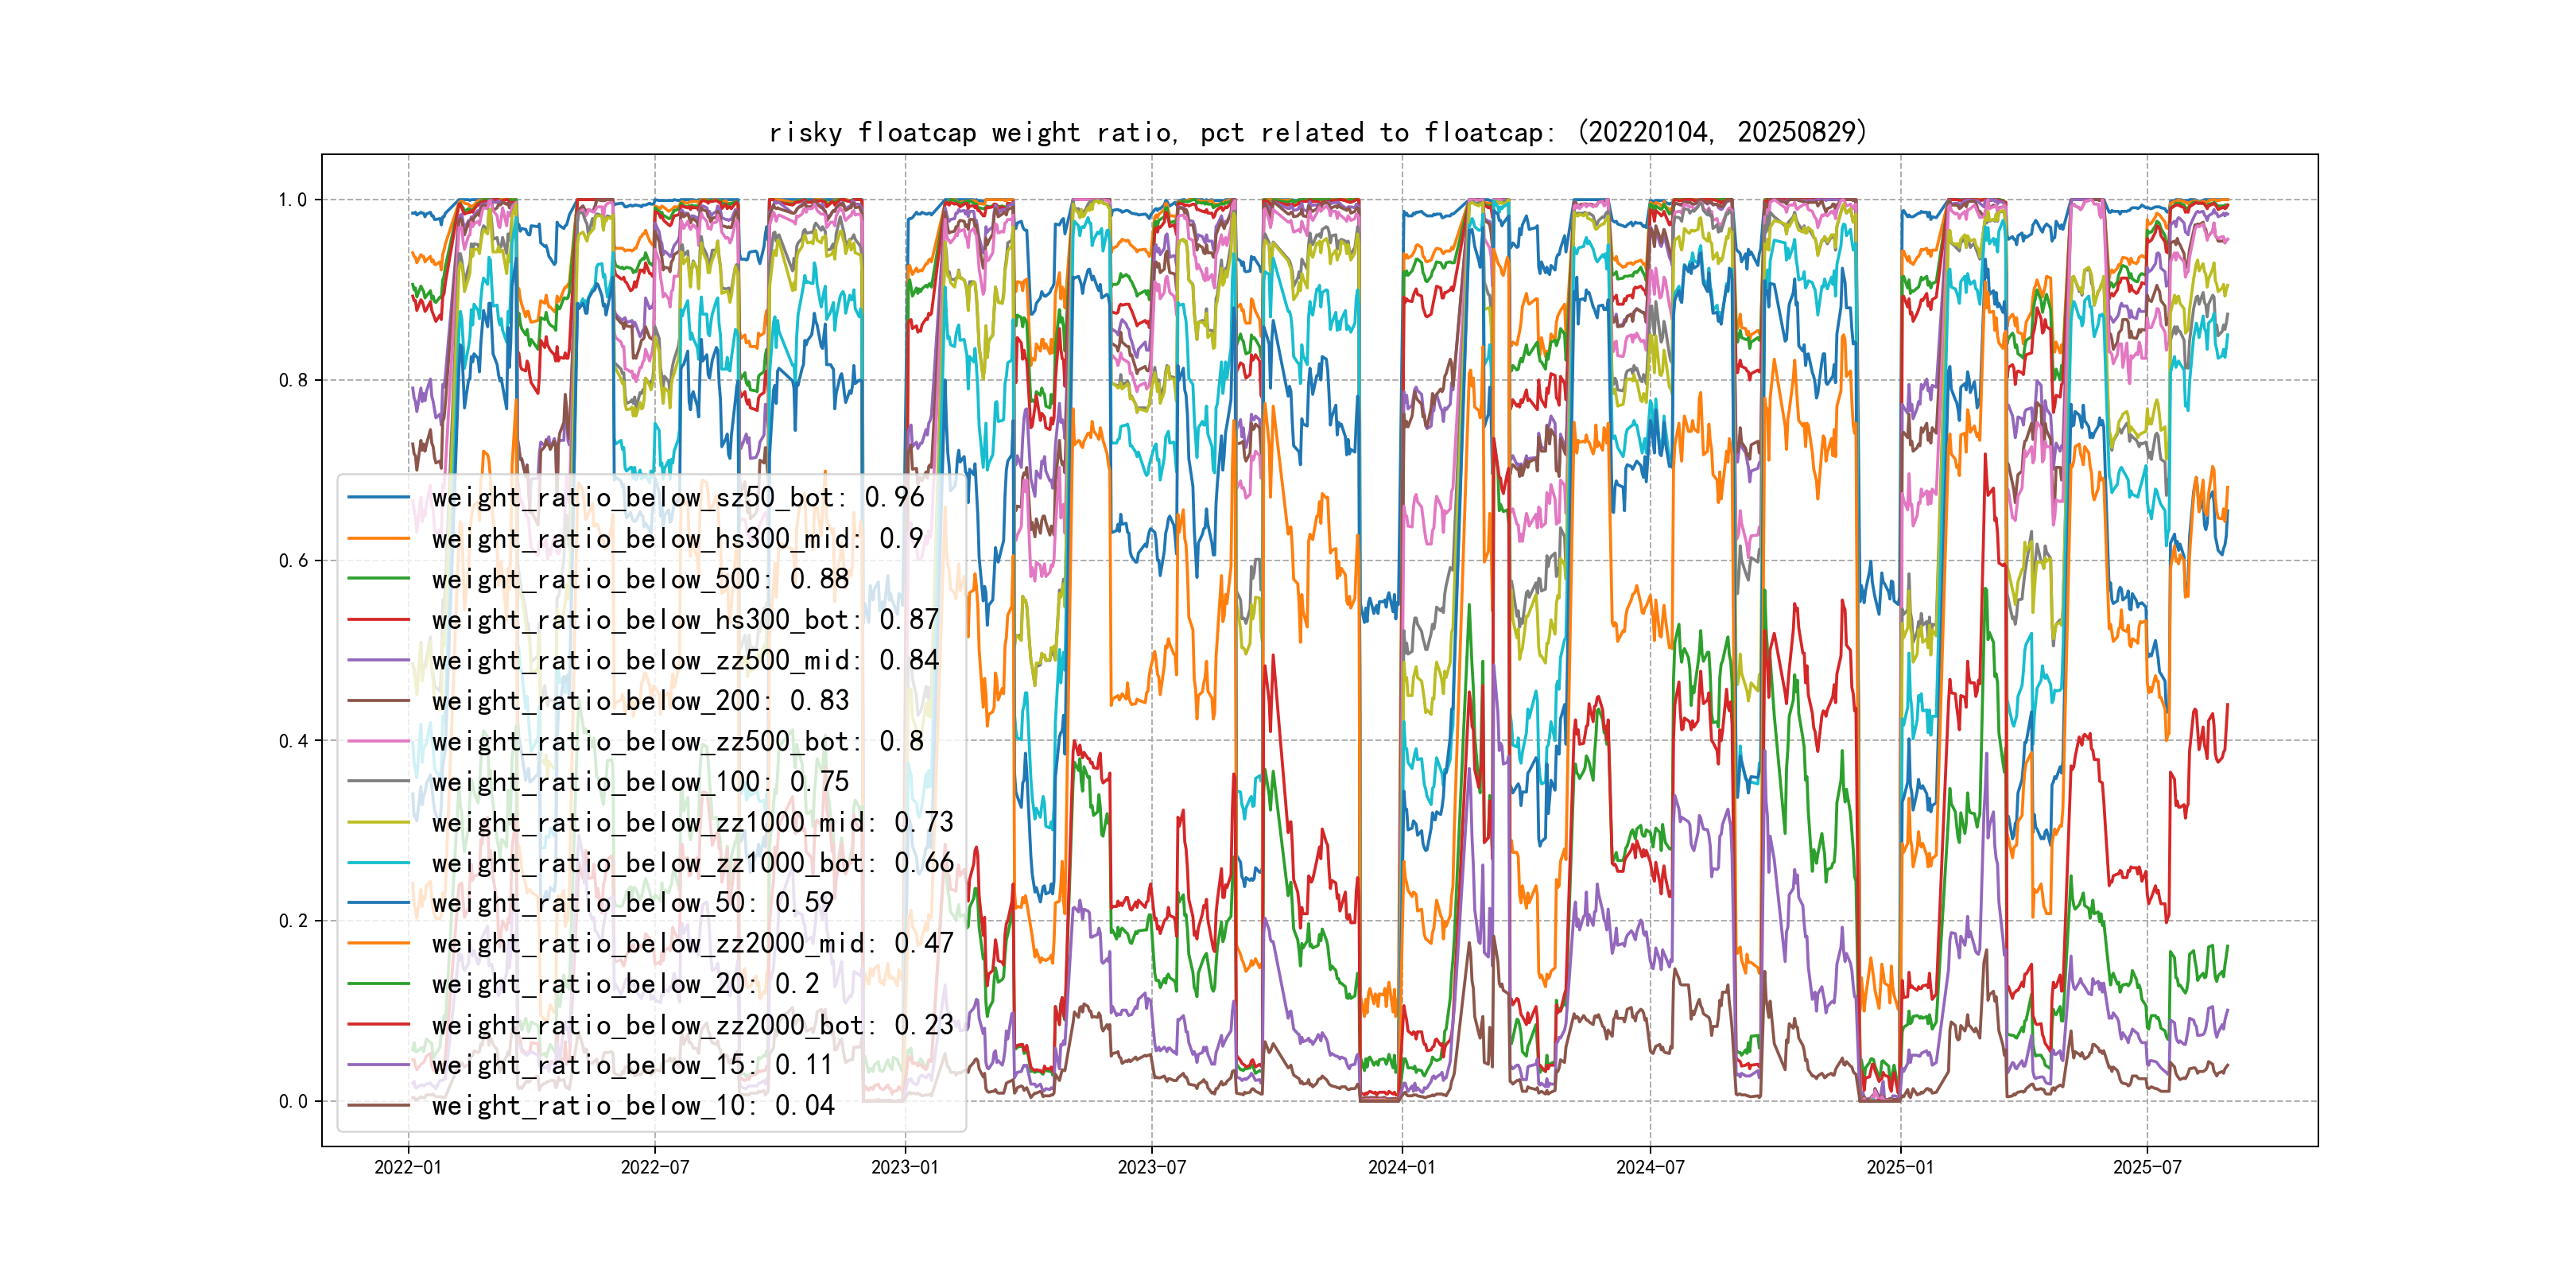Select the weight_ratio_below_10 legend entry
Screen dimensions: 2576x1288
point(632,1106)
